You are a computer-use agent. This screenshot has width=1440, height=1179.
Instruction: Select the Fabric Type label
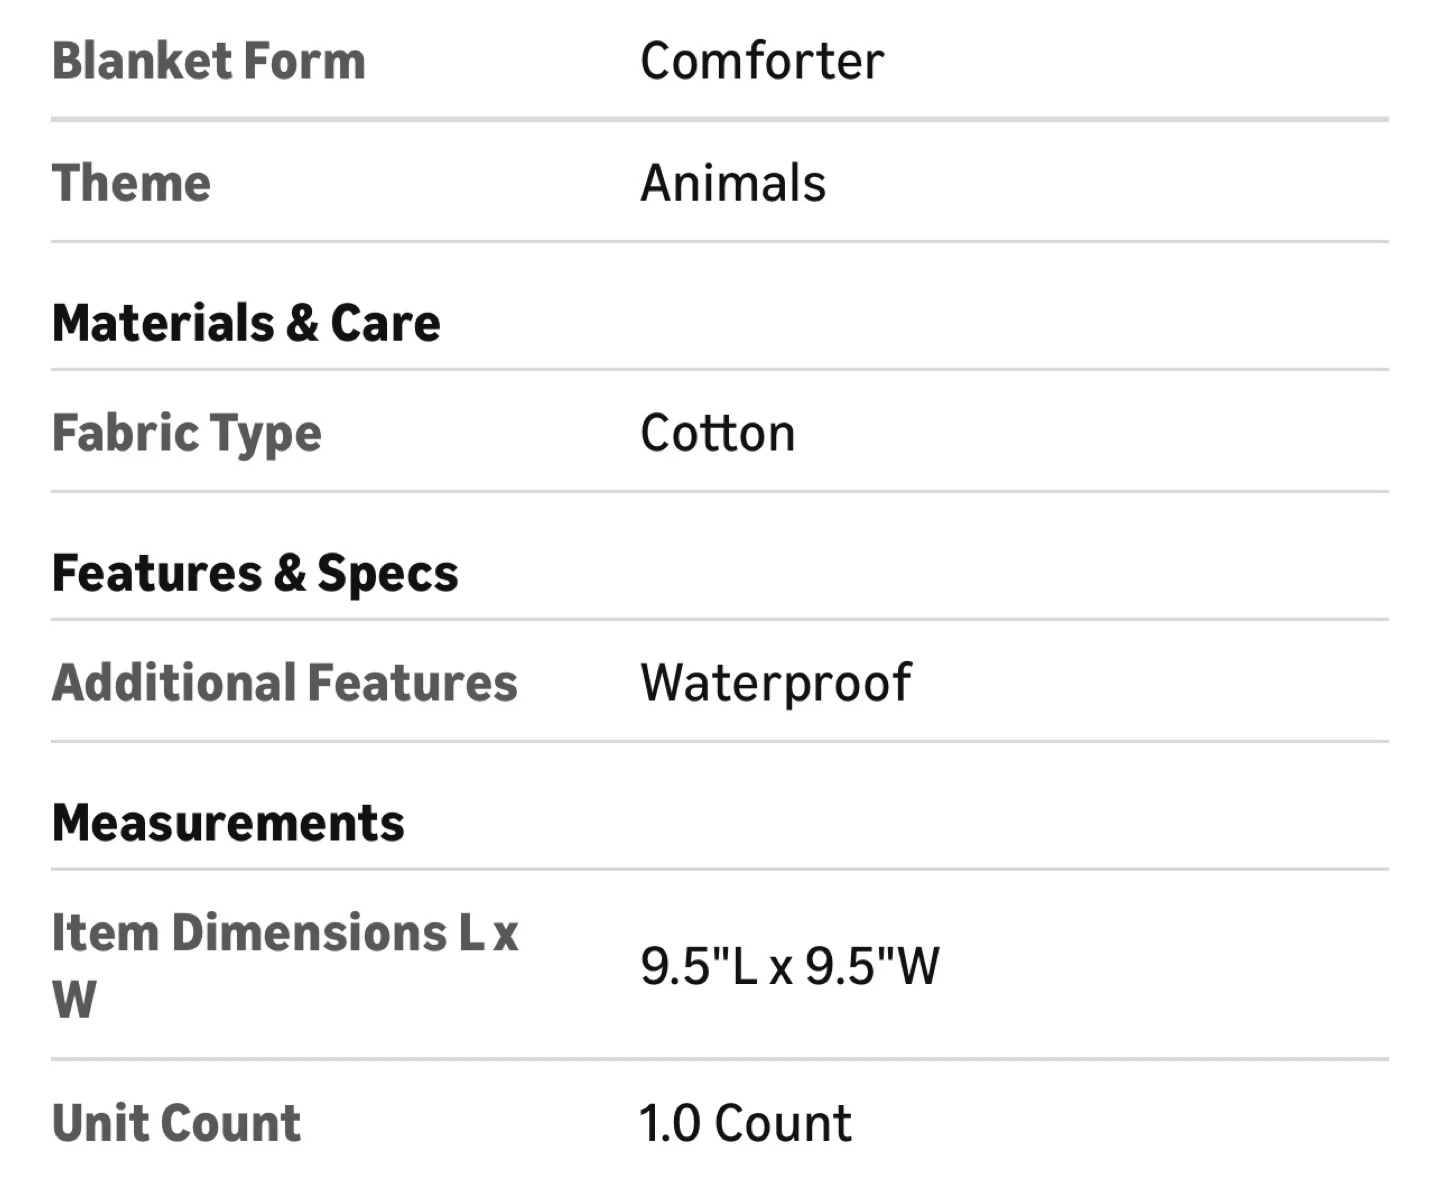pos(187,434)
